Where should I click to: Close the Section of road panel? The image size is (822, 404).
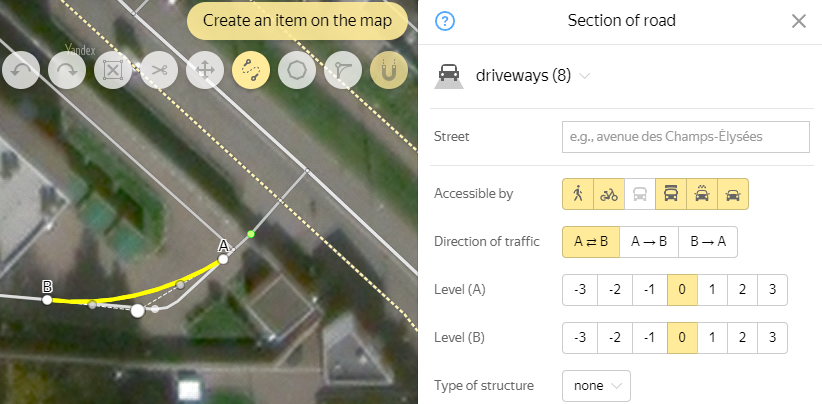(x=798, y=21)
